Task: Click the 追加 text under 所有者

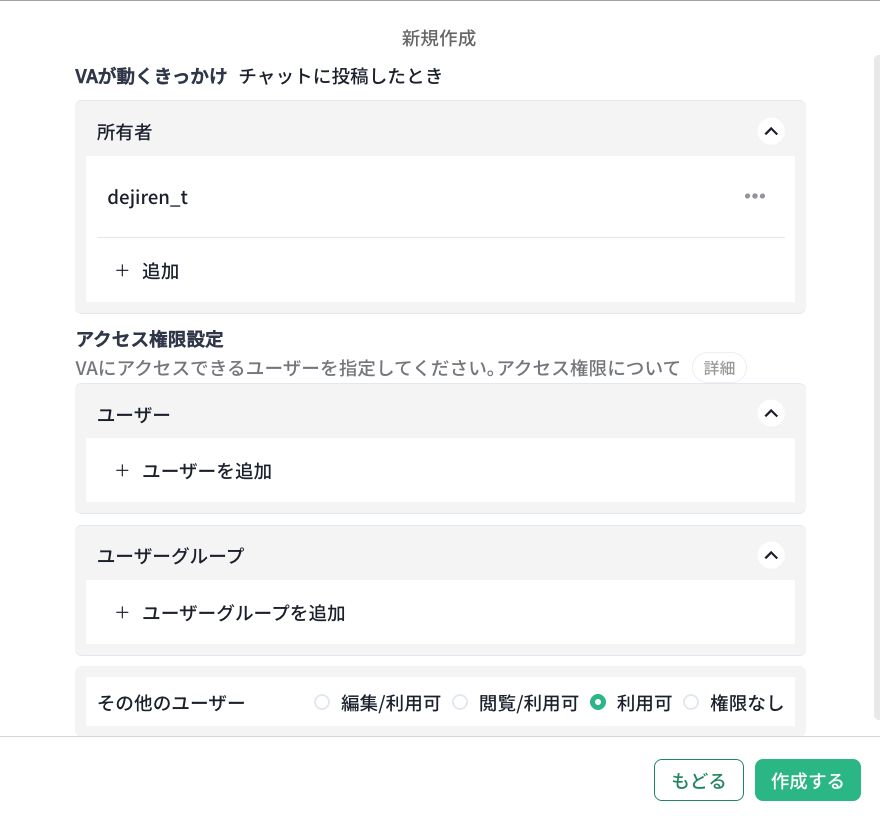Action: [161, 270]
